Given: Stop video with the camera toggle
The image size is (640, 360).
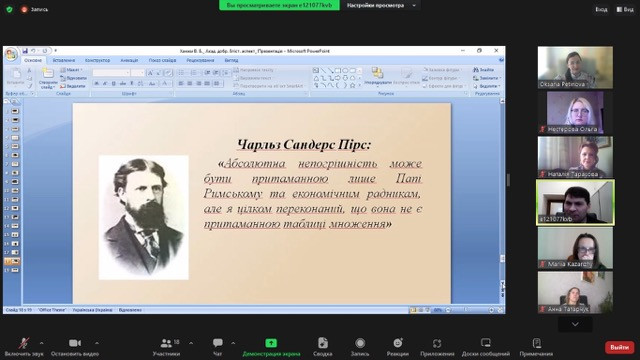Looking at the screenshot, I should 75,343.
